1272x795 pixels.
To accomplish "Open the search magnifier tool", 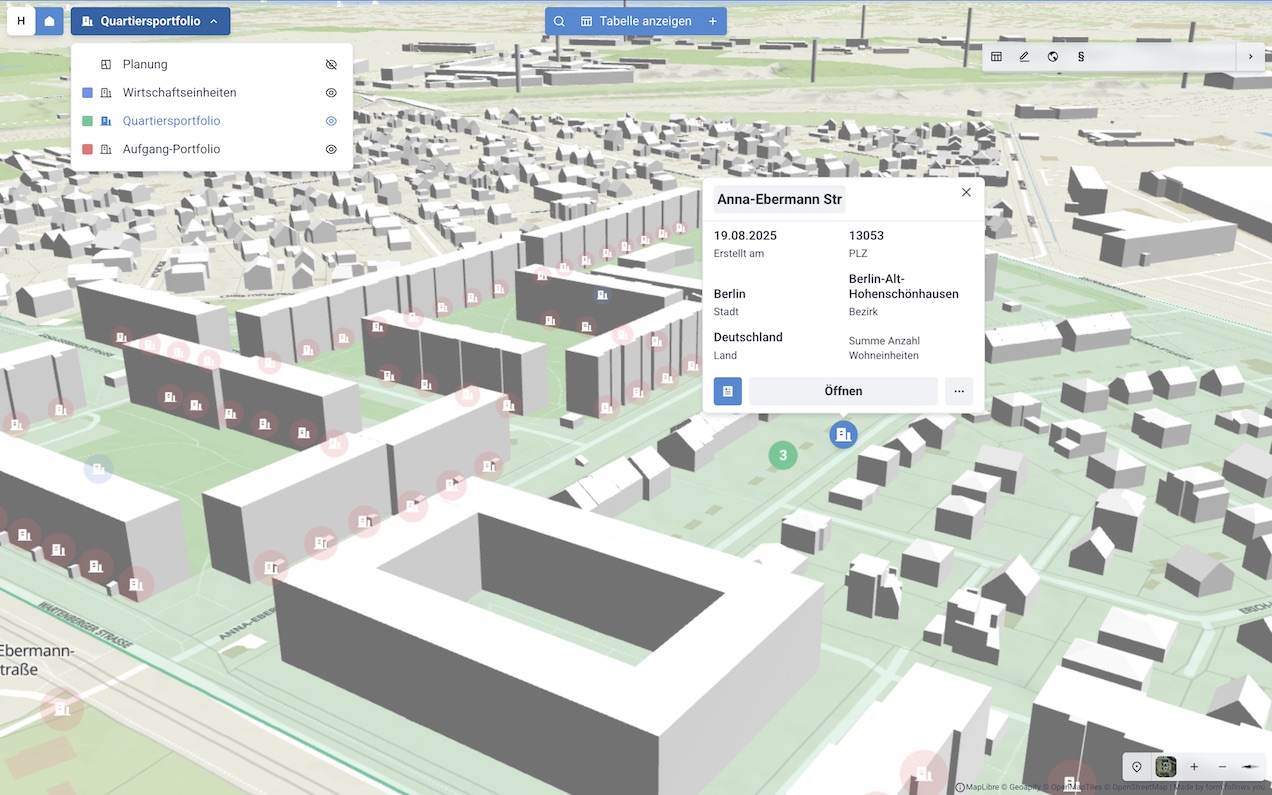I will tap(559, 21).
